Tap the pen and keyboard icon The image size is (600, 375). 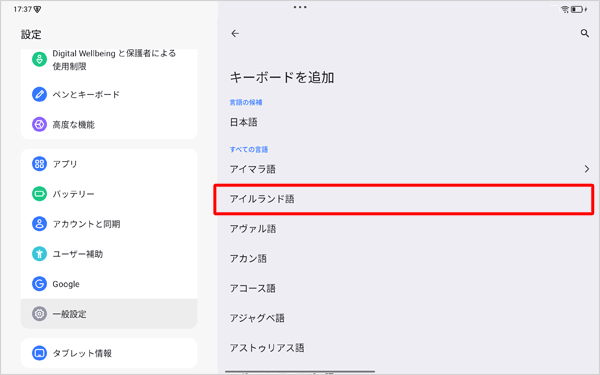(39, 94)
